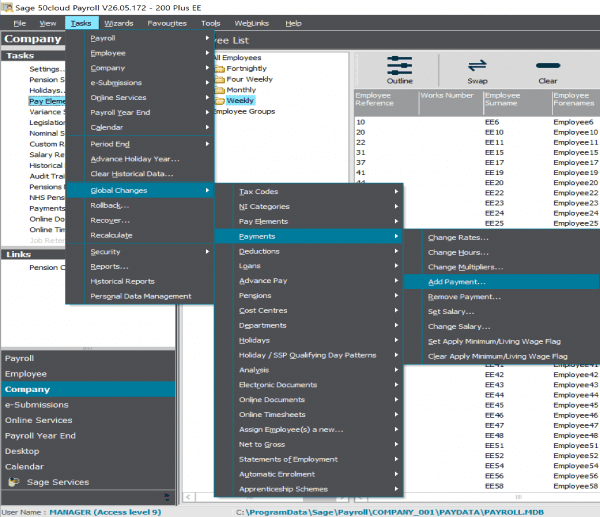
Task: Open the Sage Services icon item
Action: (x=14, y=481)
